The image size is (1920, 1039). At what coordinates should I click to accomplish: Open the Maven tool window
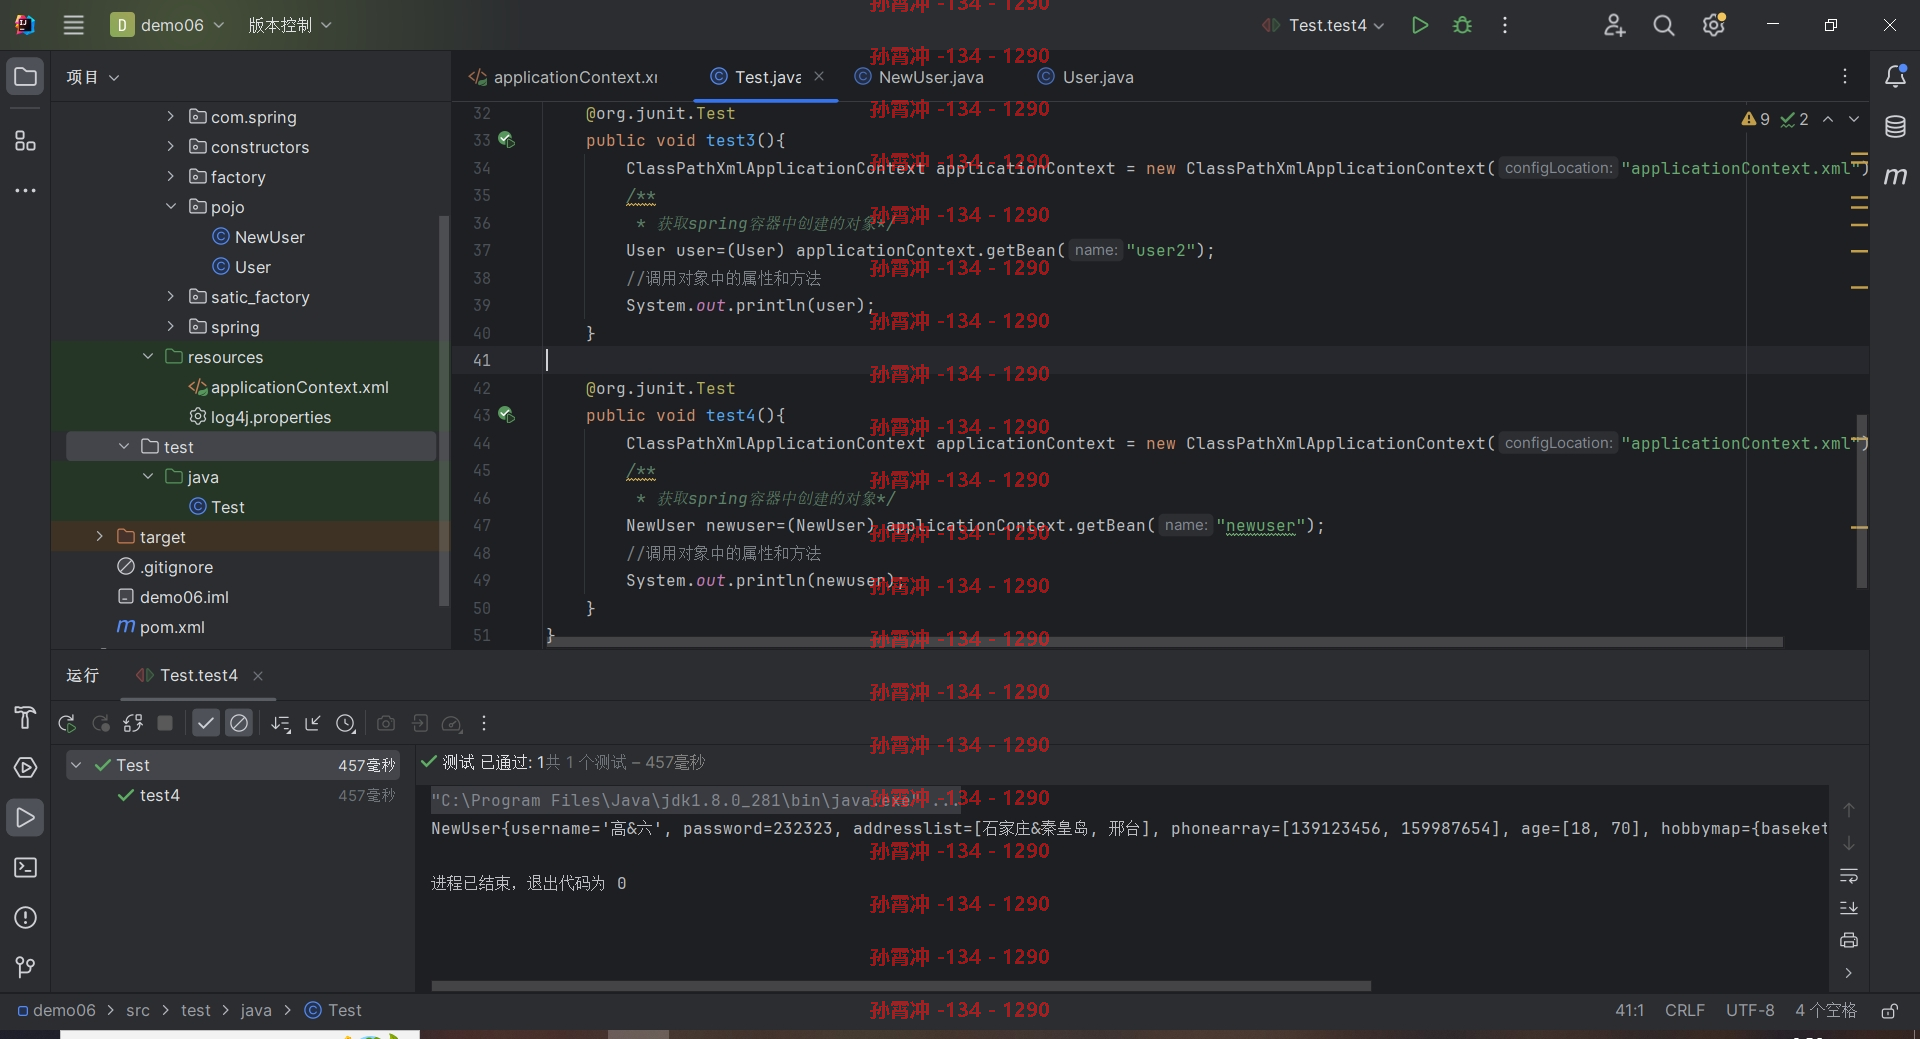tap(1895, 176)
